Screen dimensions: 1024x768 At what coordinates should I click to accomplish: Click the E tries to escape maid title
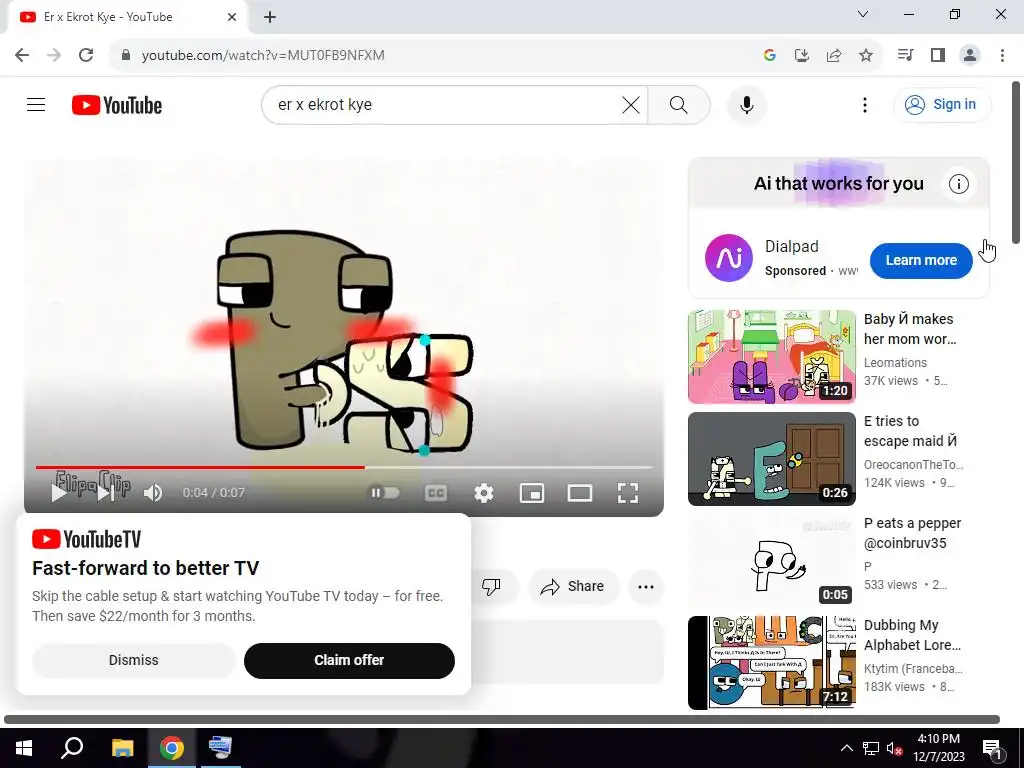pos(910,431)
